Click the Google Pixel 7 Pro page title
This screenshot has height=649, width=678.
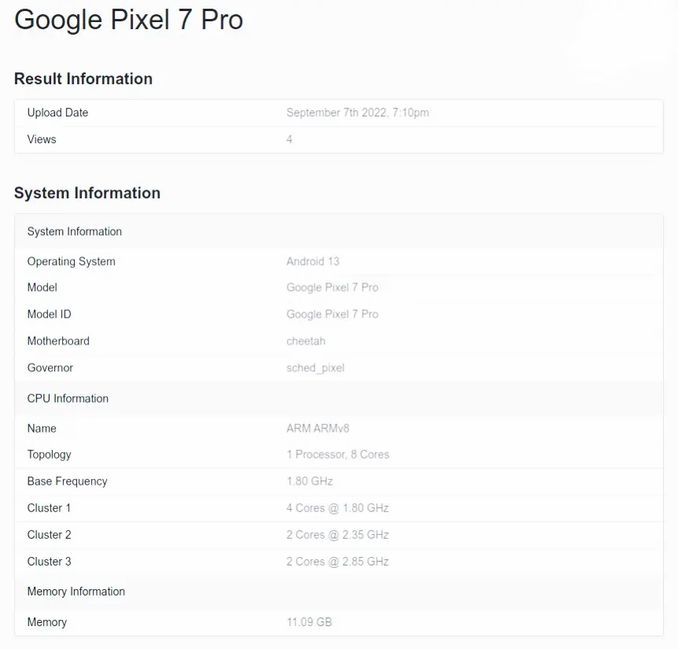click(129, 20)
